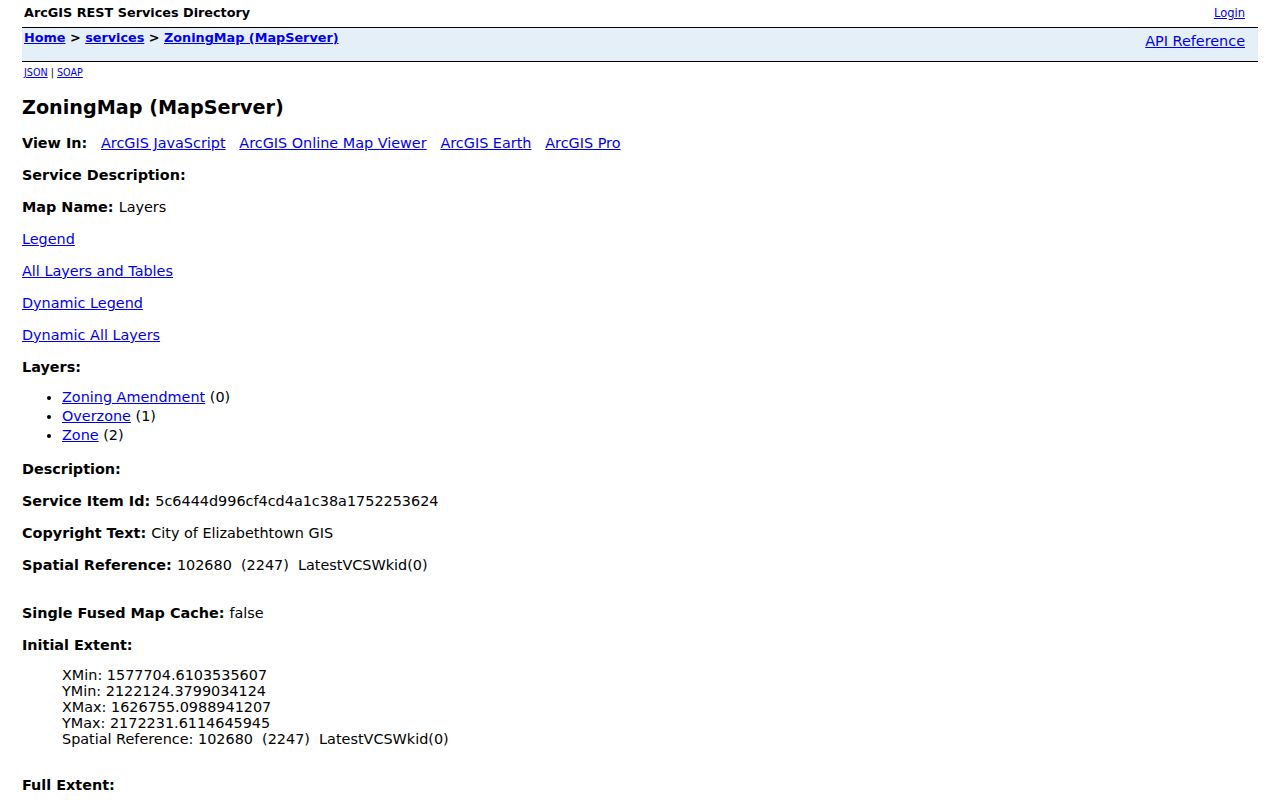Open the service in ArcGIS Pro
1280x800 pixels.
(583, 143)
